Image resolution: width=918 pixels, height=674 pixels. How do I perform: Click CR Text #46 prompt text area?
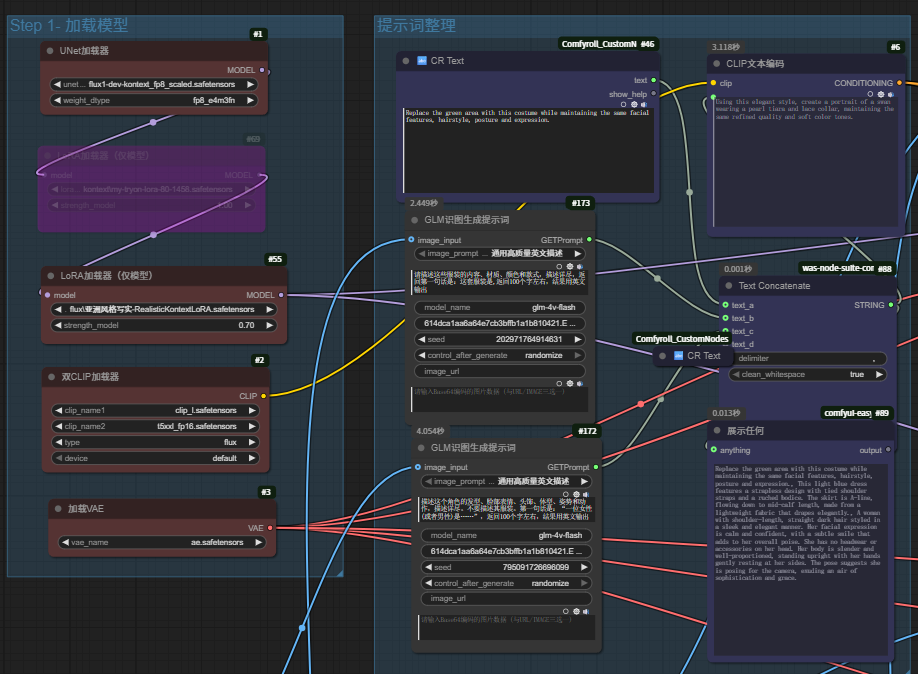pyautogui.click(x=529, y=150)
